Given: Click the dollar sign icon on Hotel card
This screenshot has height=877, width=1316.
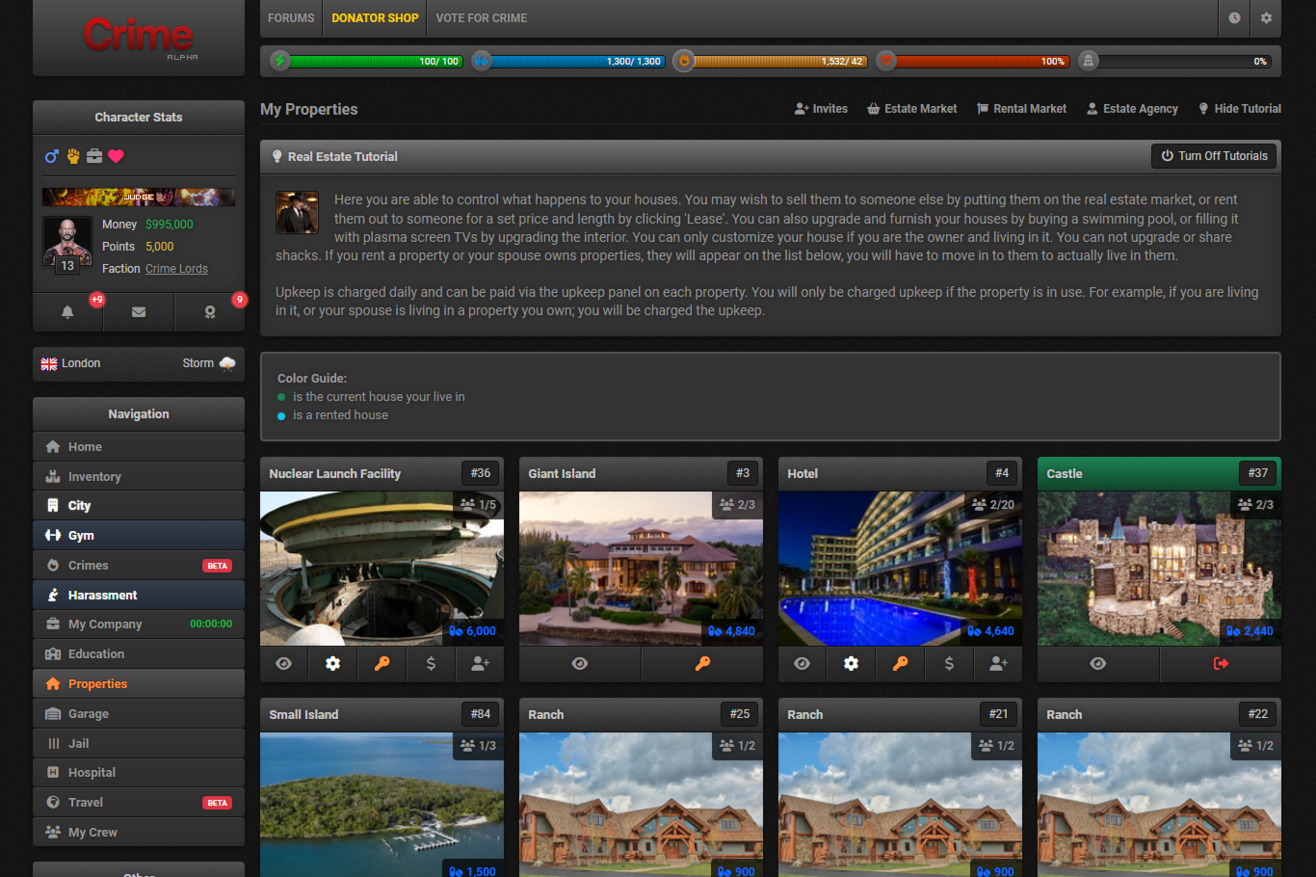Looking at the screenshot, I should 949,663.
